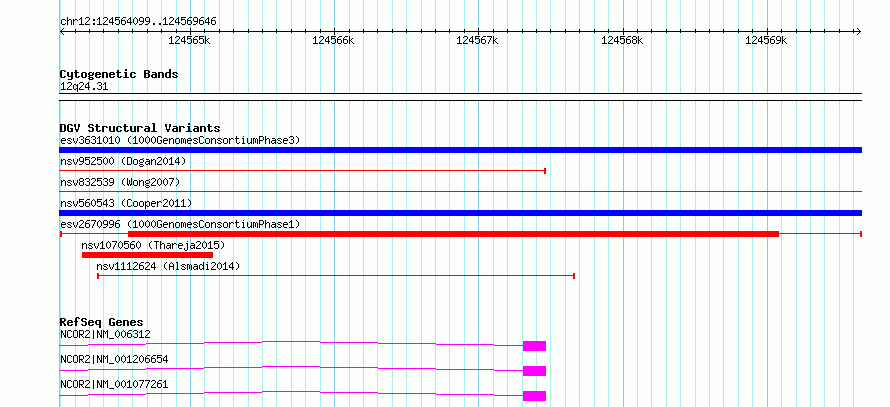Select the nsv560543 (Cooper2011) label
Image resolution: width=890 pixels, height=407 pixels.
(126, 203)
